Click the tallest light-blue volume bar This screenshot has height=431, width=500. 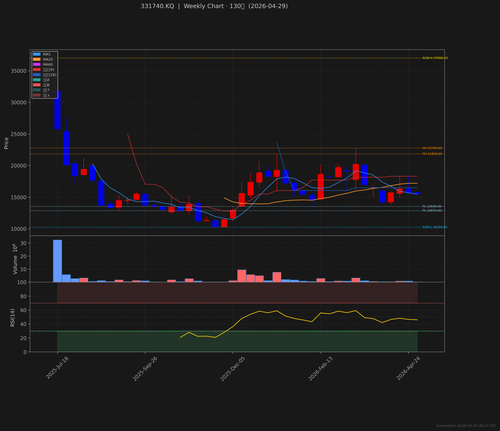click(57, 261)
